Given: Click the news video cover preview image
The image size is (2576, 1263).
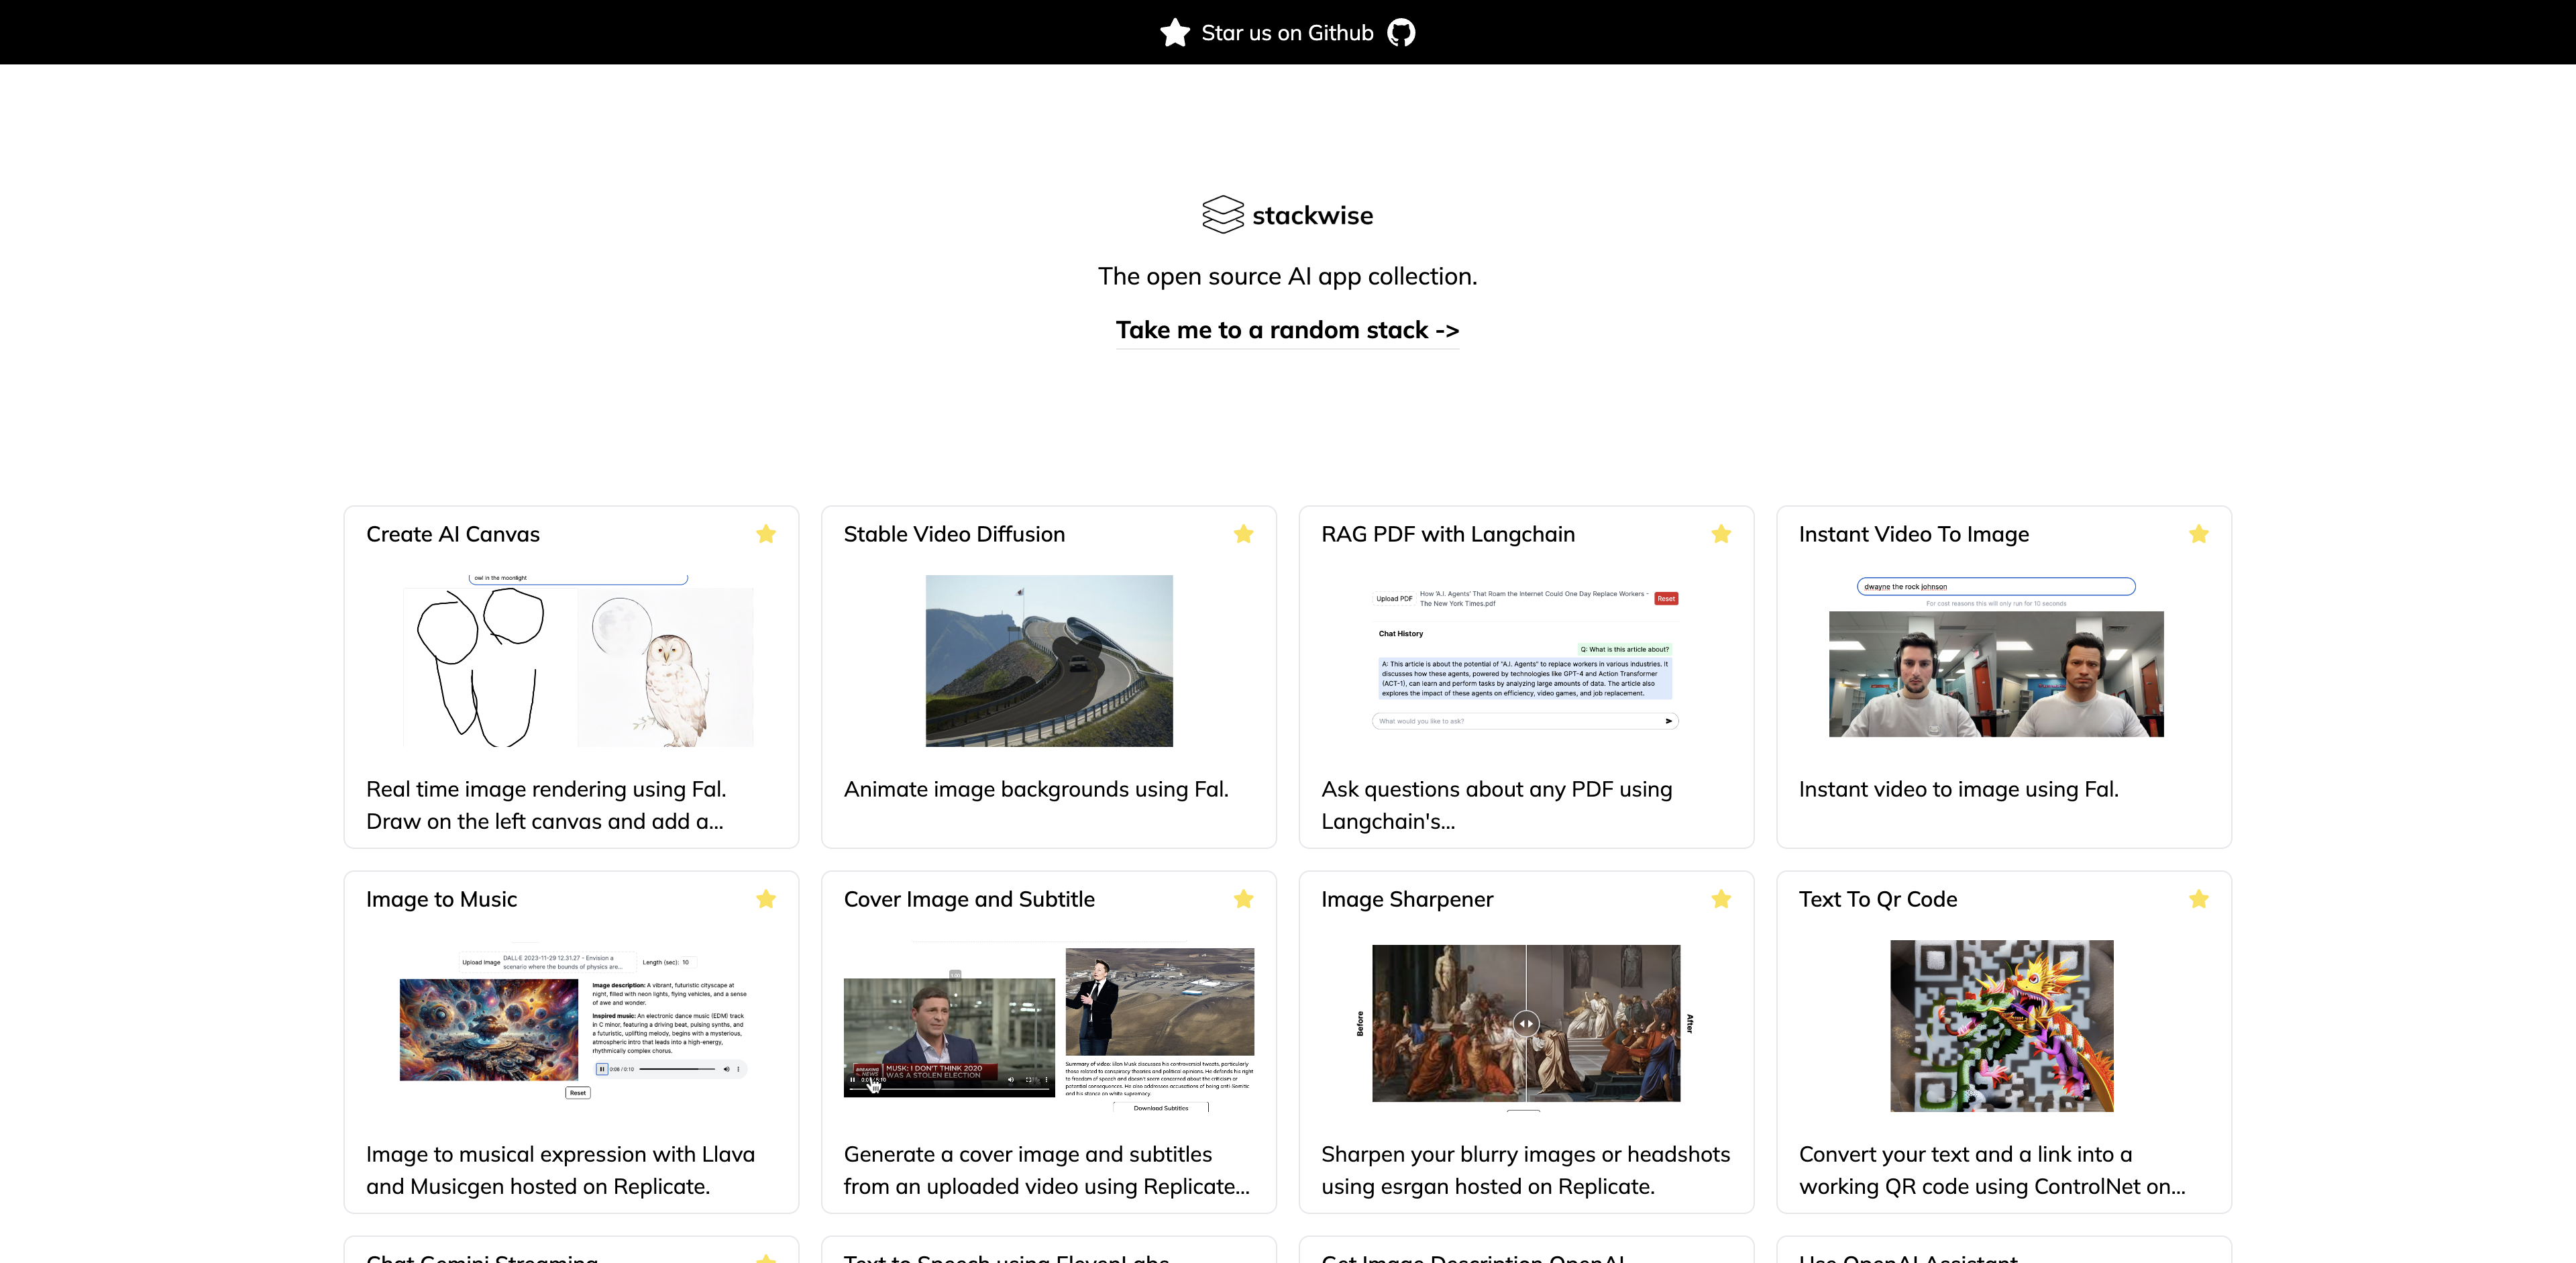Looking at the screenshot, I should pos(949,1037).
